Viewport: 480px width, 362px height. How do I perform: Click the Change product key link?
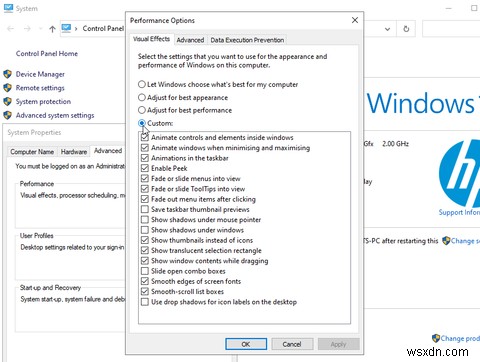(460, 338)
